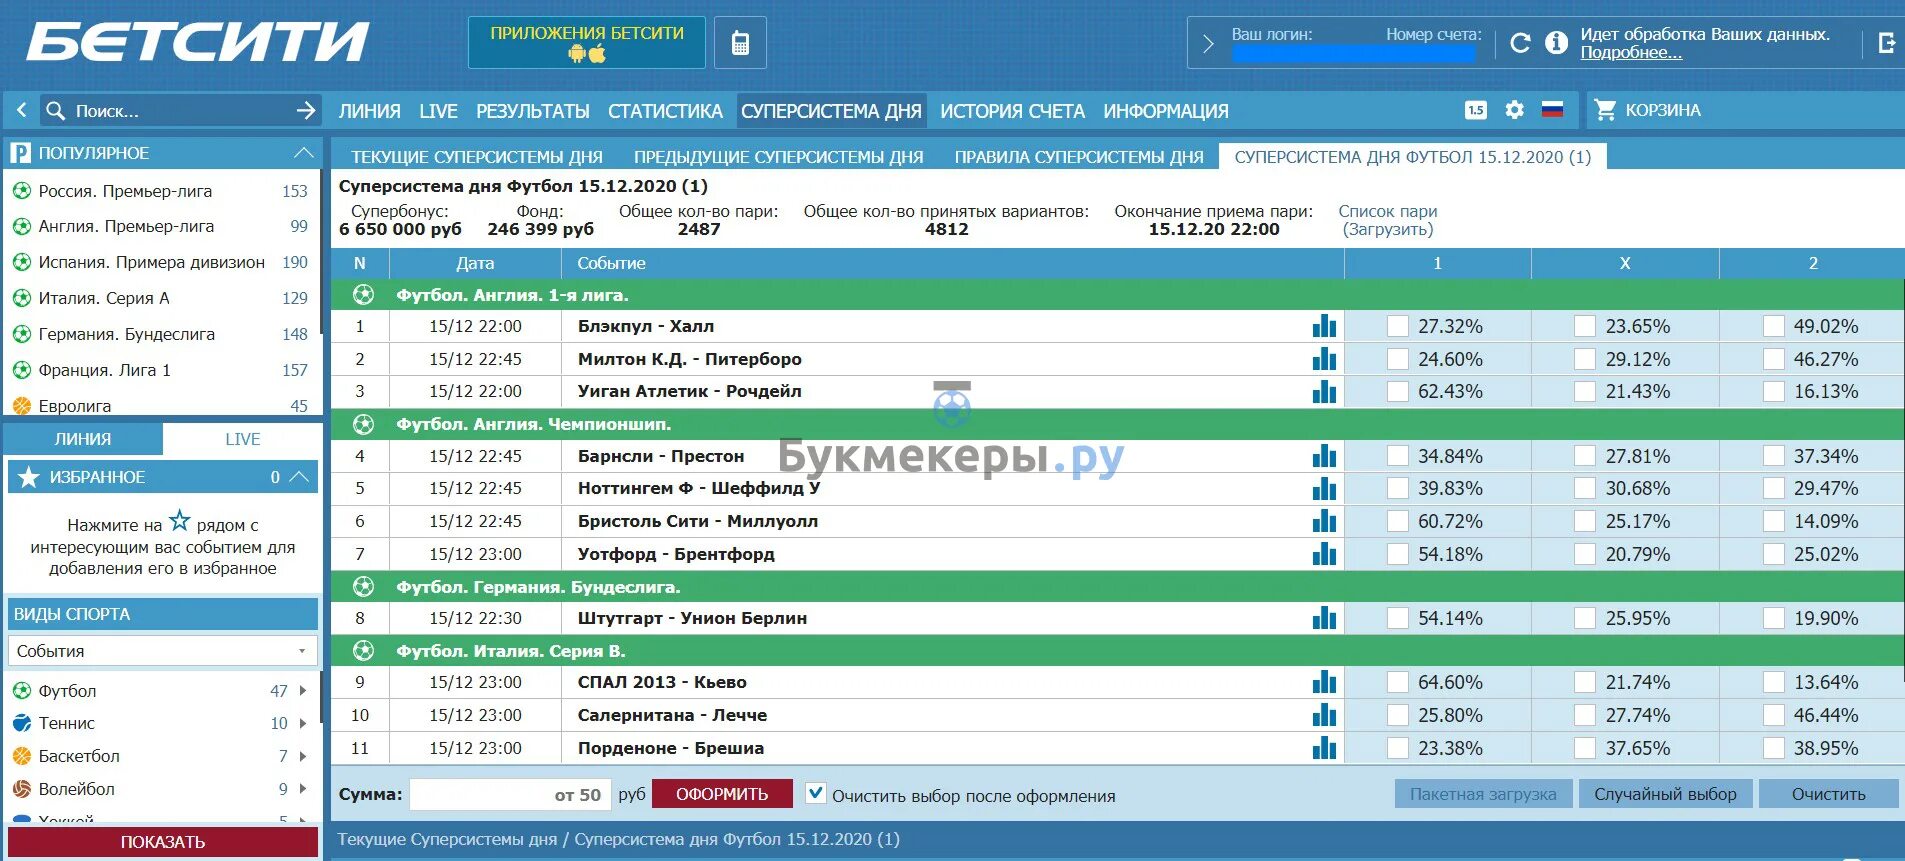This screenshot has width=1905, height=861.
Task: Switch to ПРЕДЫДУЩИЕ СУПЕРСИСТЕМЫ ДНЯ tab
Action: (x=778, y=157)
